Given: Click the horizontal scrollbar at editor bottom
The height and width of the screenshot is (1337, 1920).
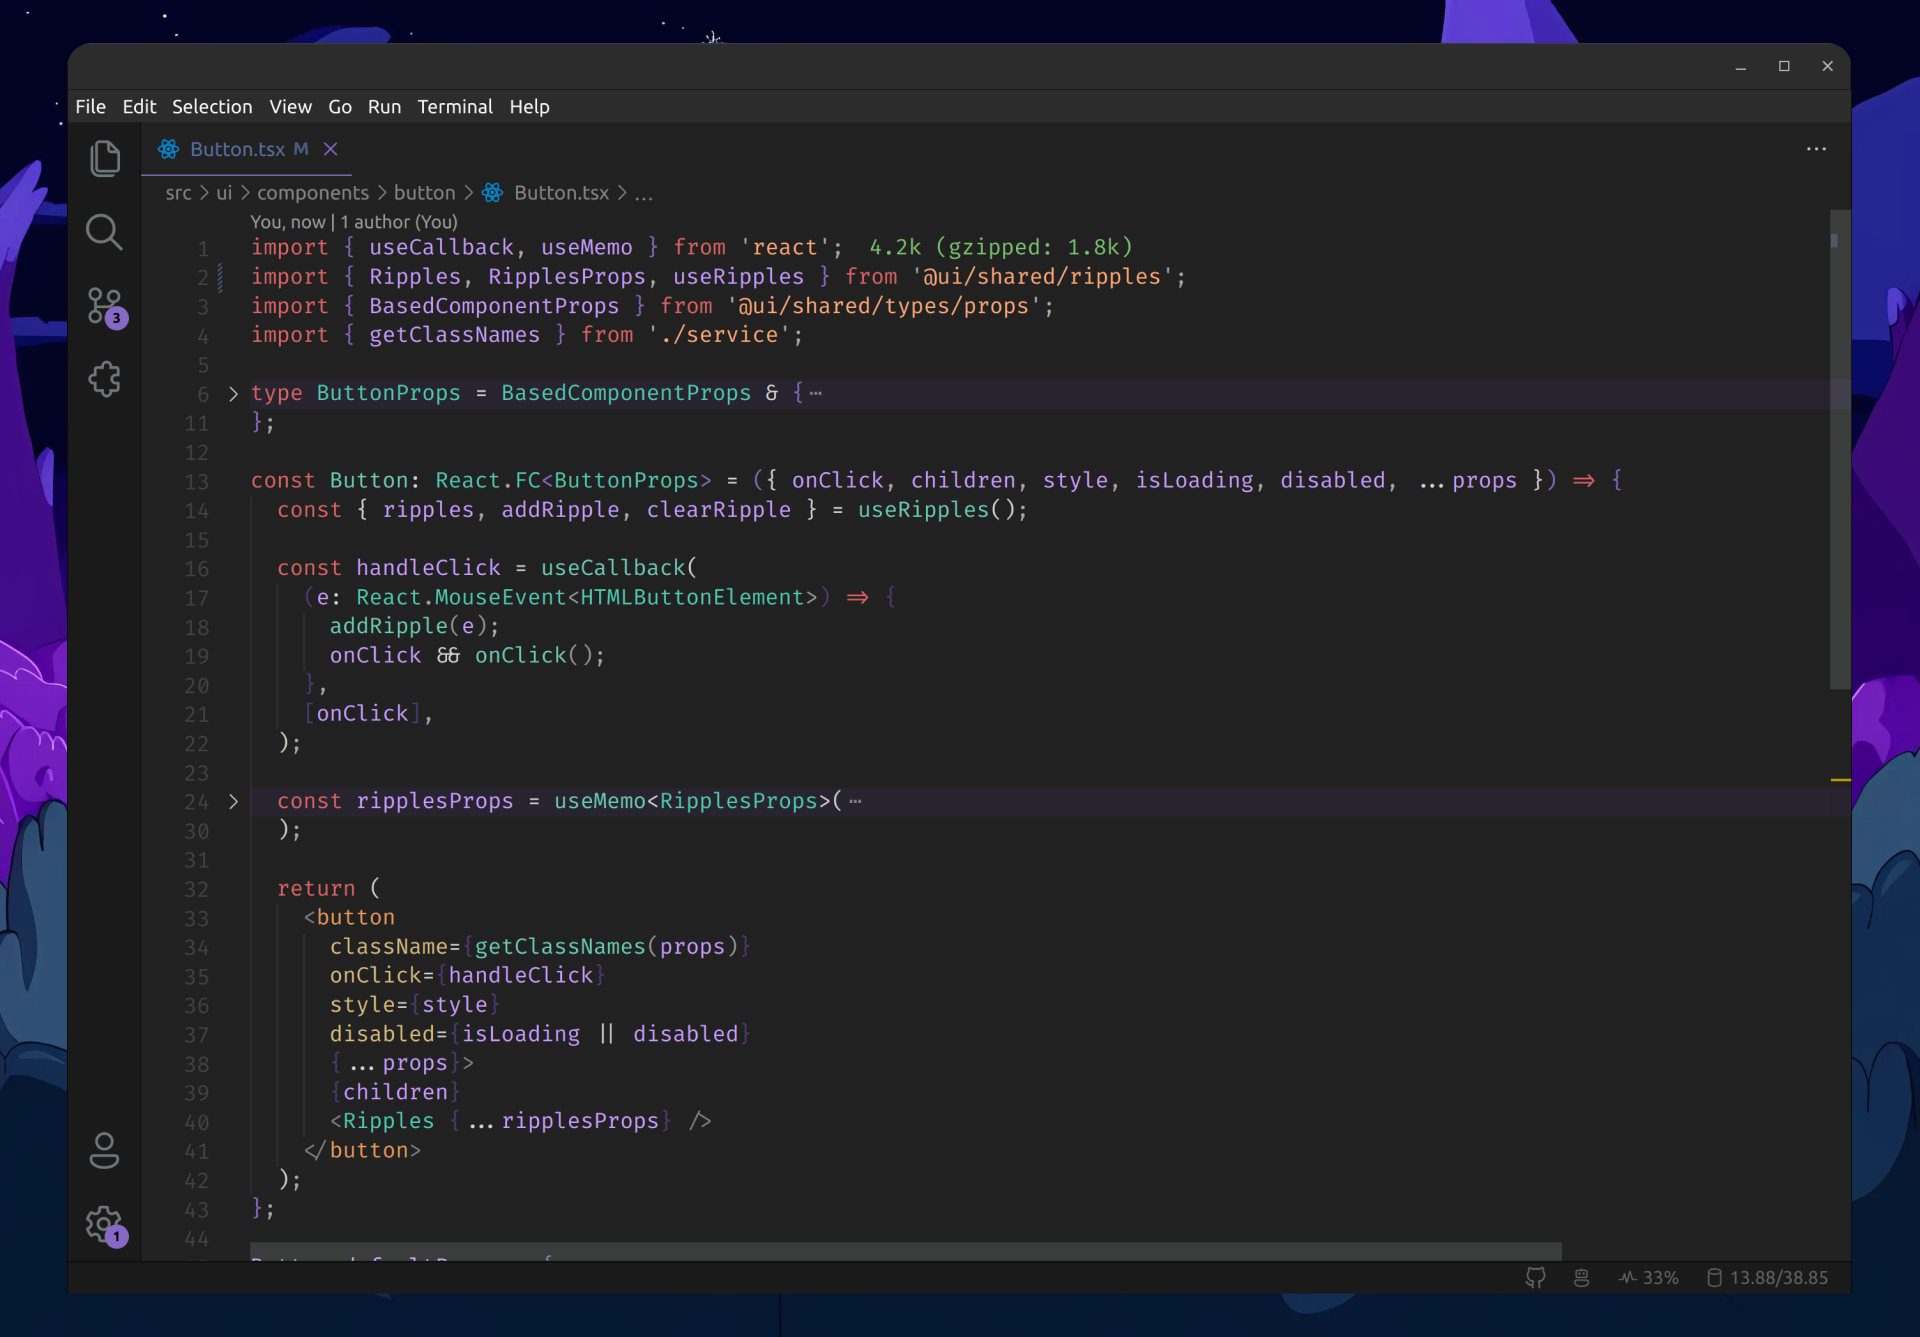Looking at the screenshot, I should [x=906, y=1251].
